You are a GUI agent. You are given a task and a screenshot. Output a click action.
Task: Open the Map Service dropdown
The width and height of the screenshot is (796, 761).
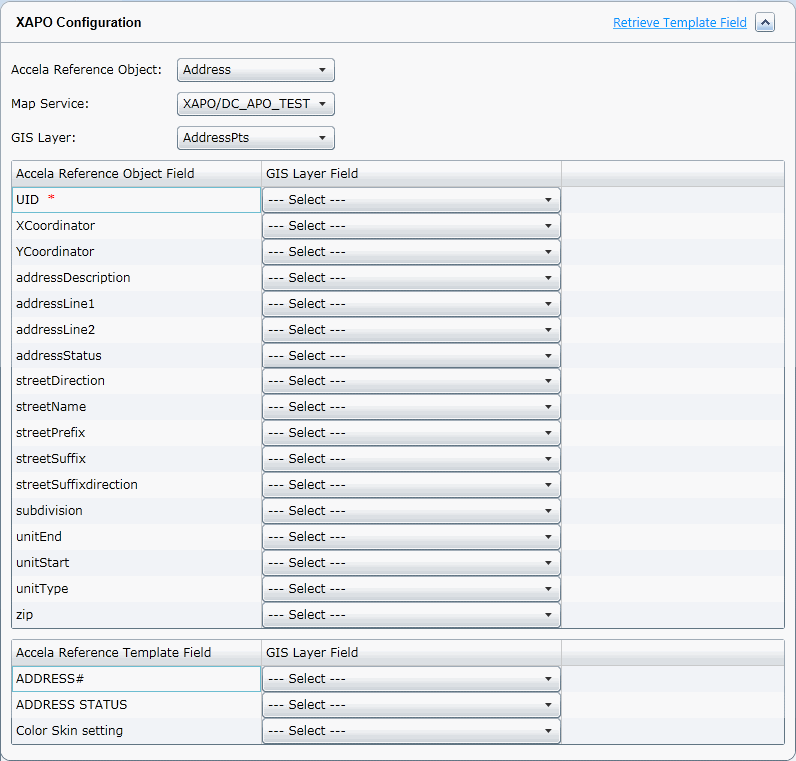click(256, 104)
